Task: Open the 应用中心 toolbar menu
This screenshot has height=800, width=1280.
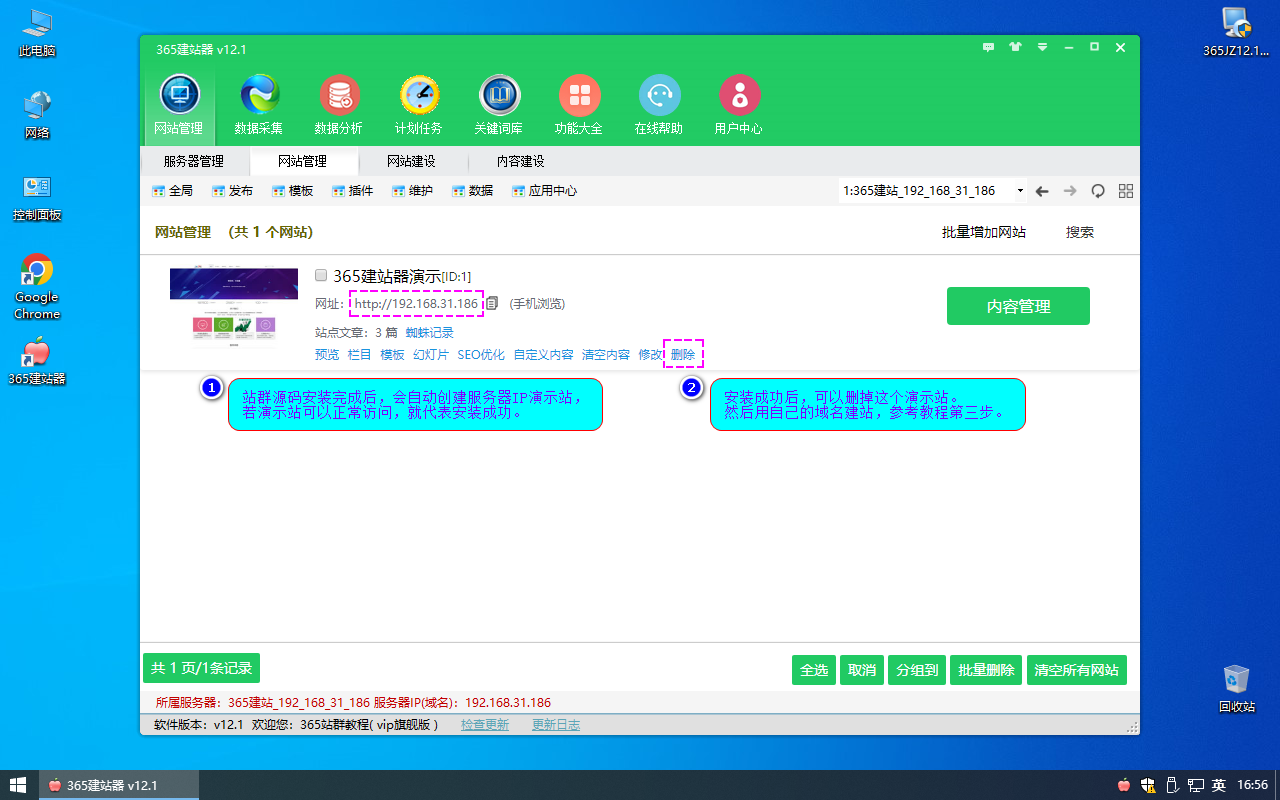Action: click(x=544, y=191)
